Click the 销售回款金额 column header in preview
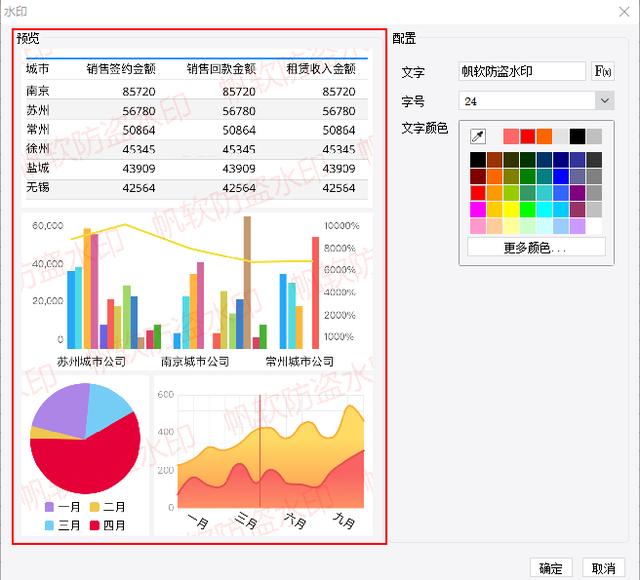 point(221,69)
